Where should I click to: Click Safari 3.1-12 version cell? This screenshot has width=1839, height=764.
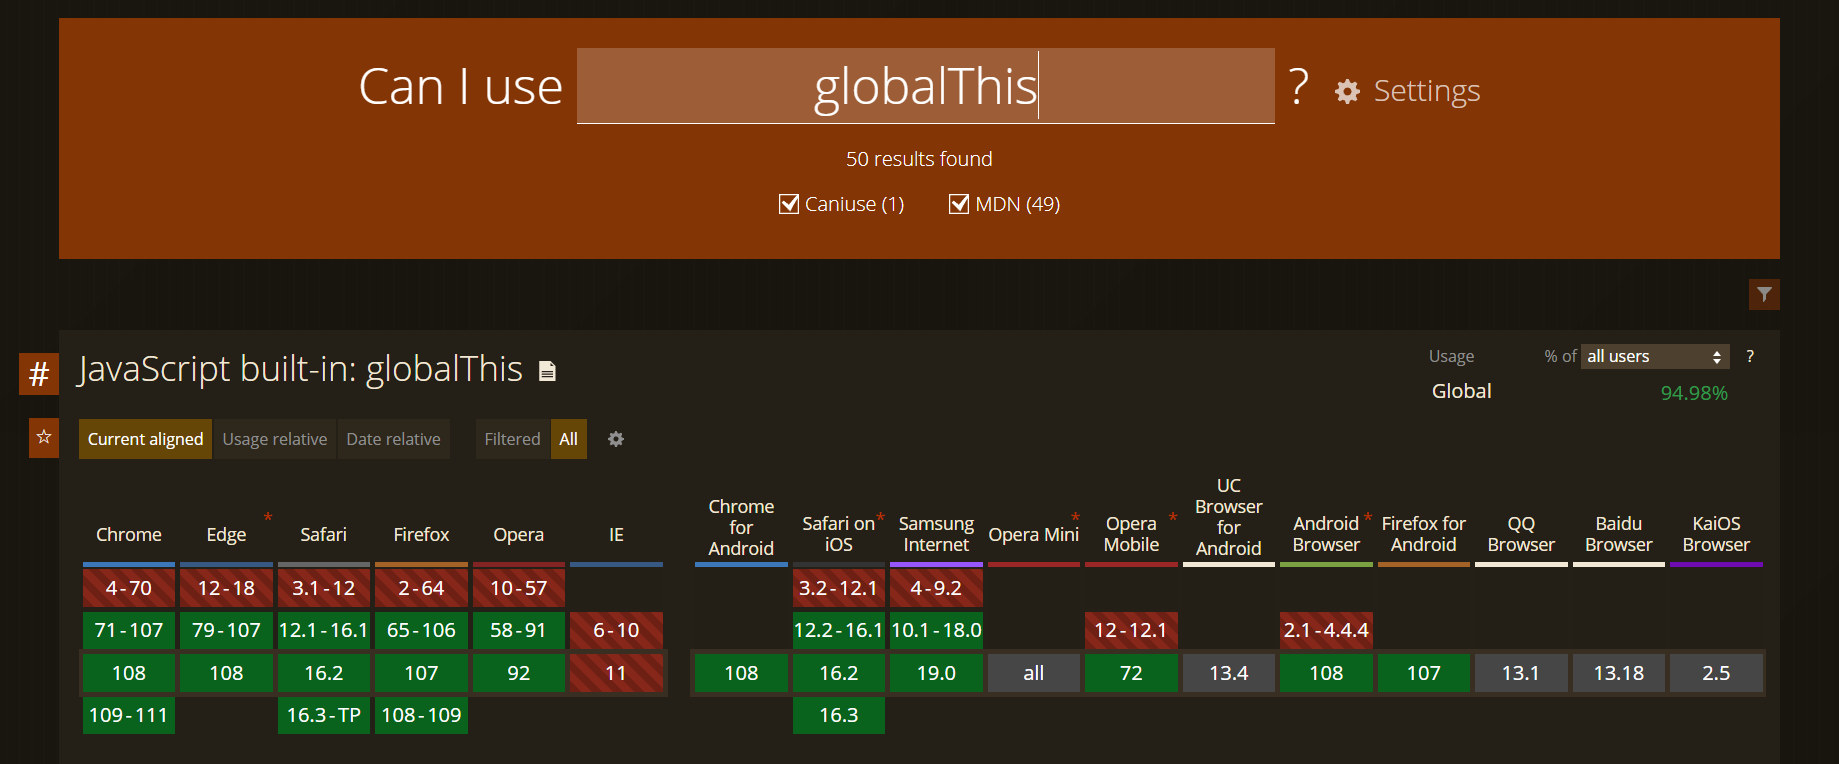coord(324,588)
